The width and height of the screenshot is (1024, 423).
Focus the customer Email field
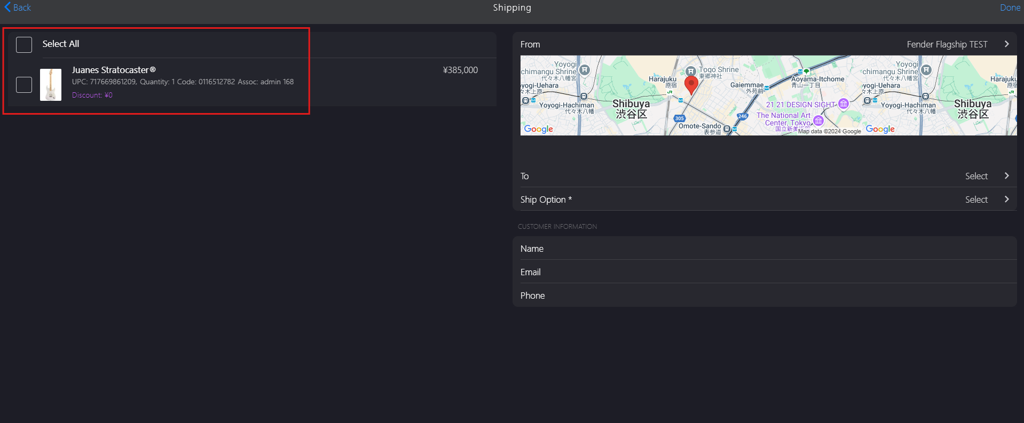765,272
